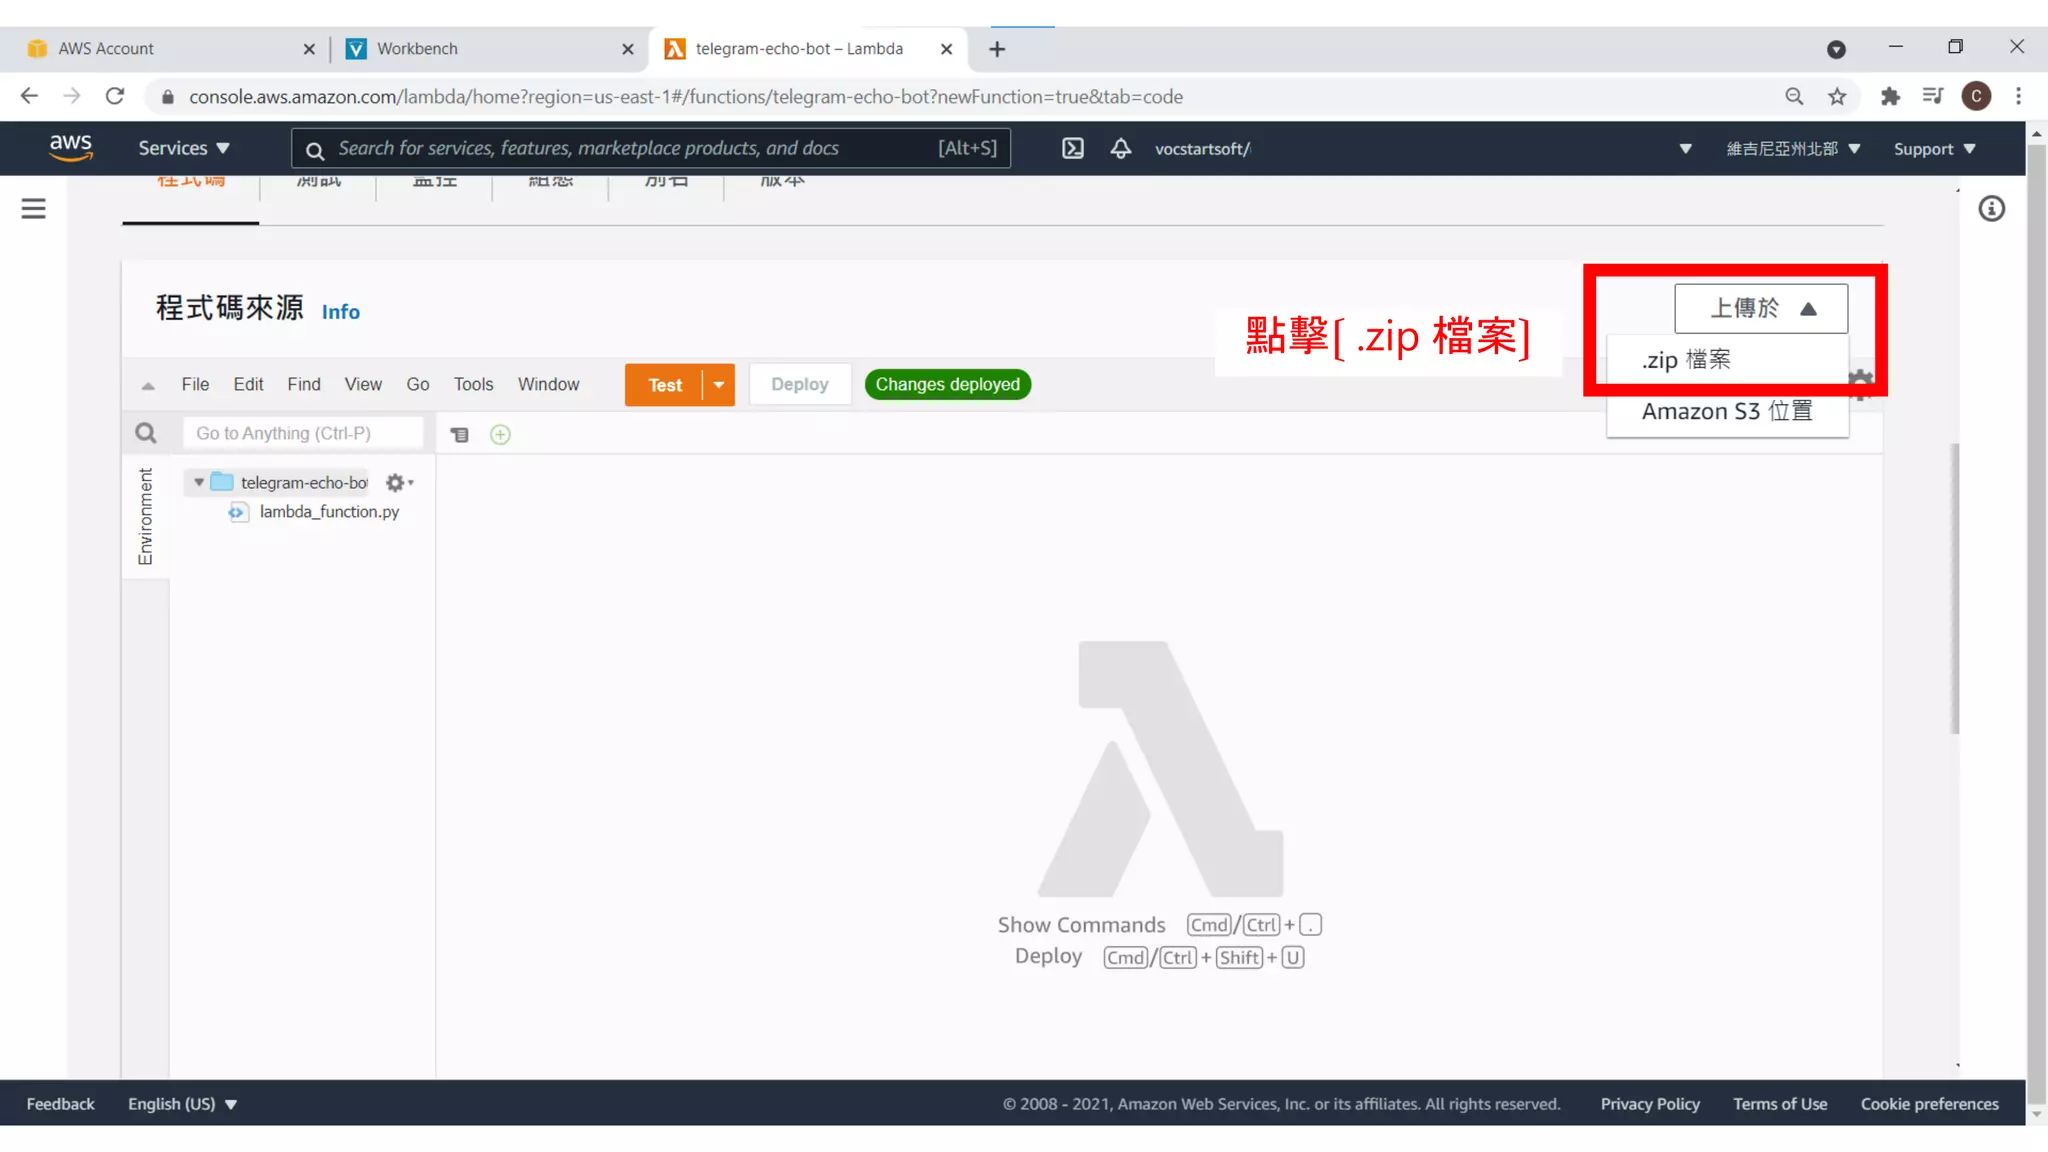Collapse the editor menu bar arrow

coord(148,385)
